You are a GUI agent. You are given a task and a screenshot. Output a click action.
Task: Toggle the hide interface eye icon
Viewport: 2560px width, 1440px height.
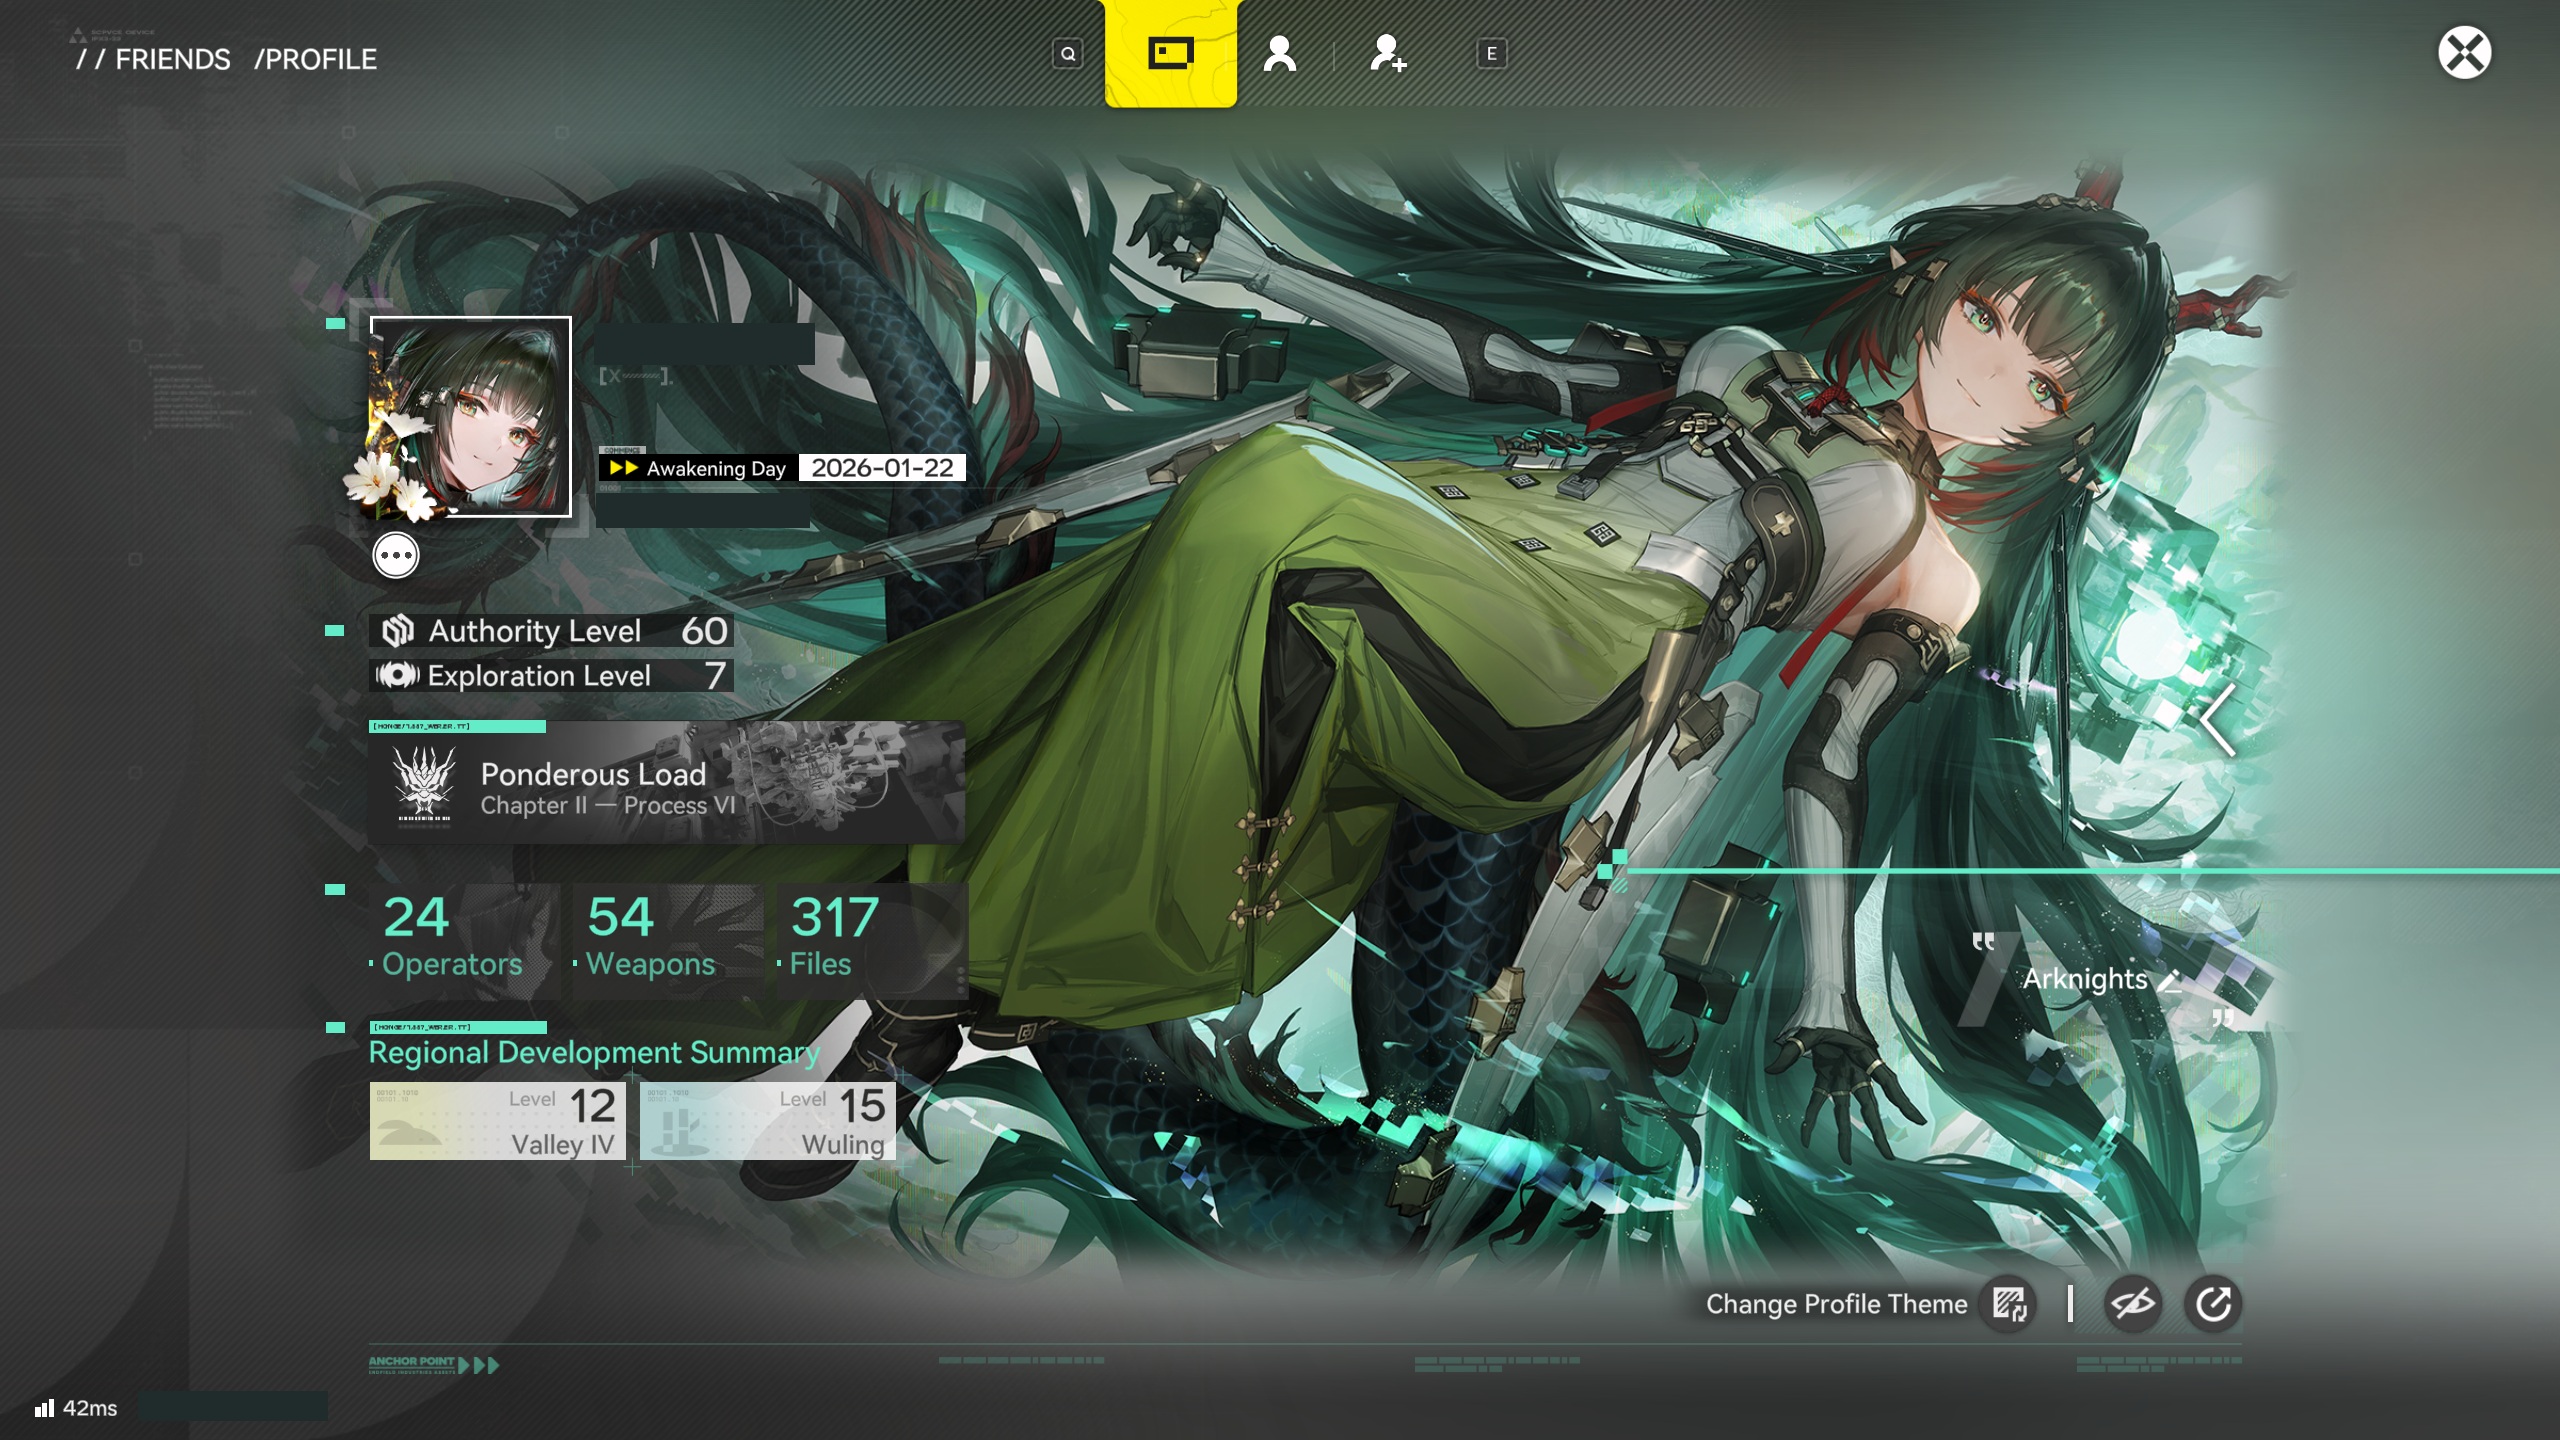coord(2132,1304)
